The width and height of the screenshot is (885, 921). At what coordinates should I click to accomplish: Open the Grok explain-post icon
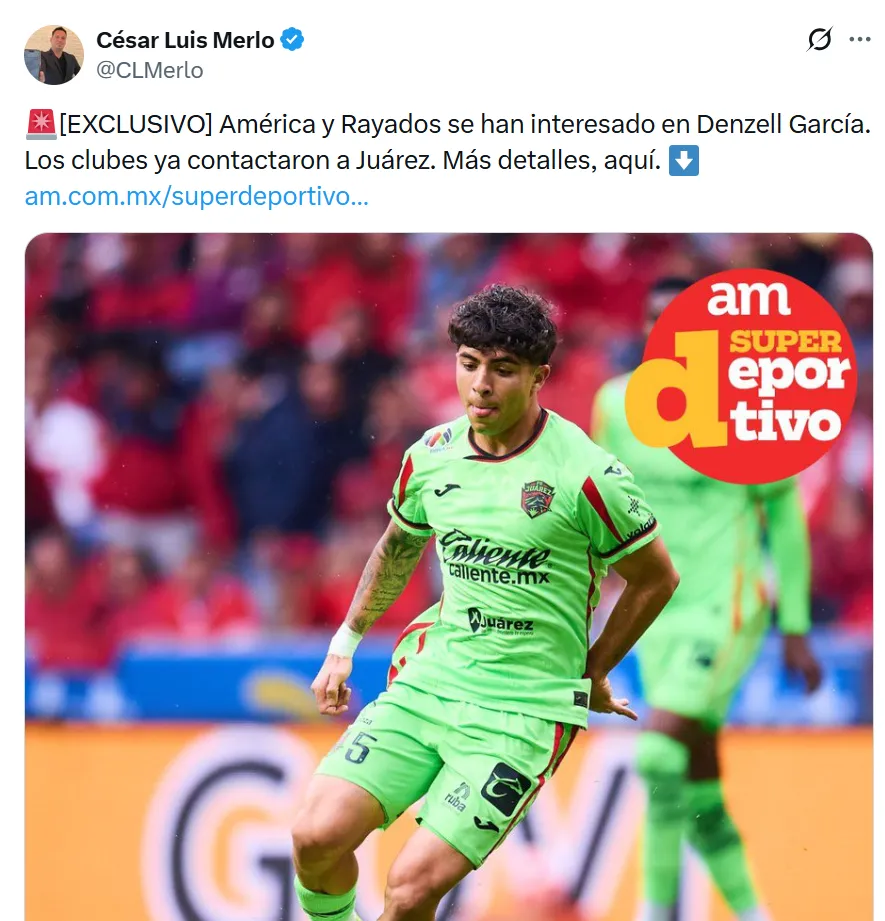coord(819,39)
